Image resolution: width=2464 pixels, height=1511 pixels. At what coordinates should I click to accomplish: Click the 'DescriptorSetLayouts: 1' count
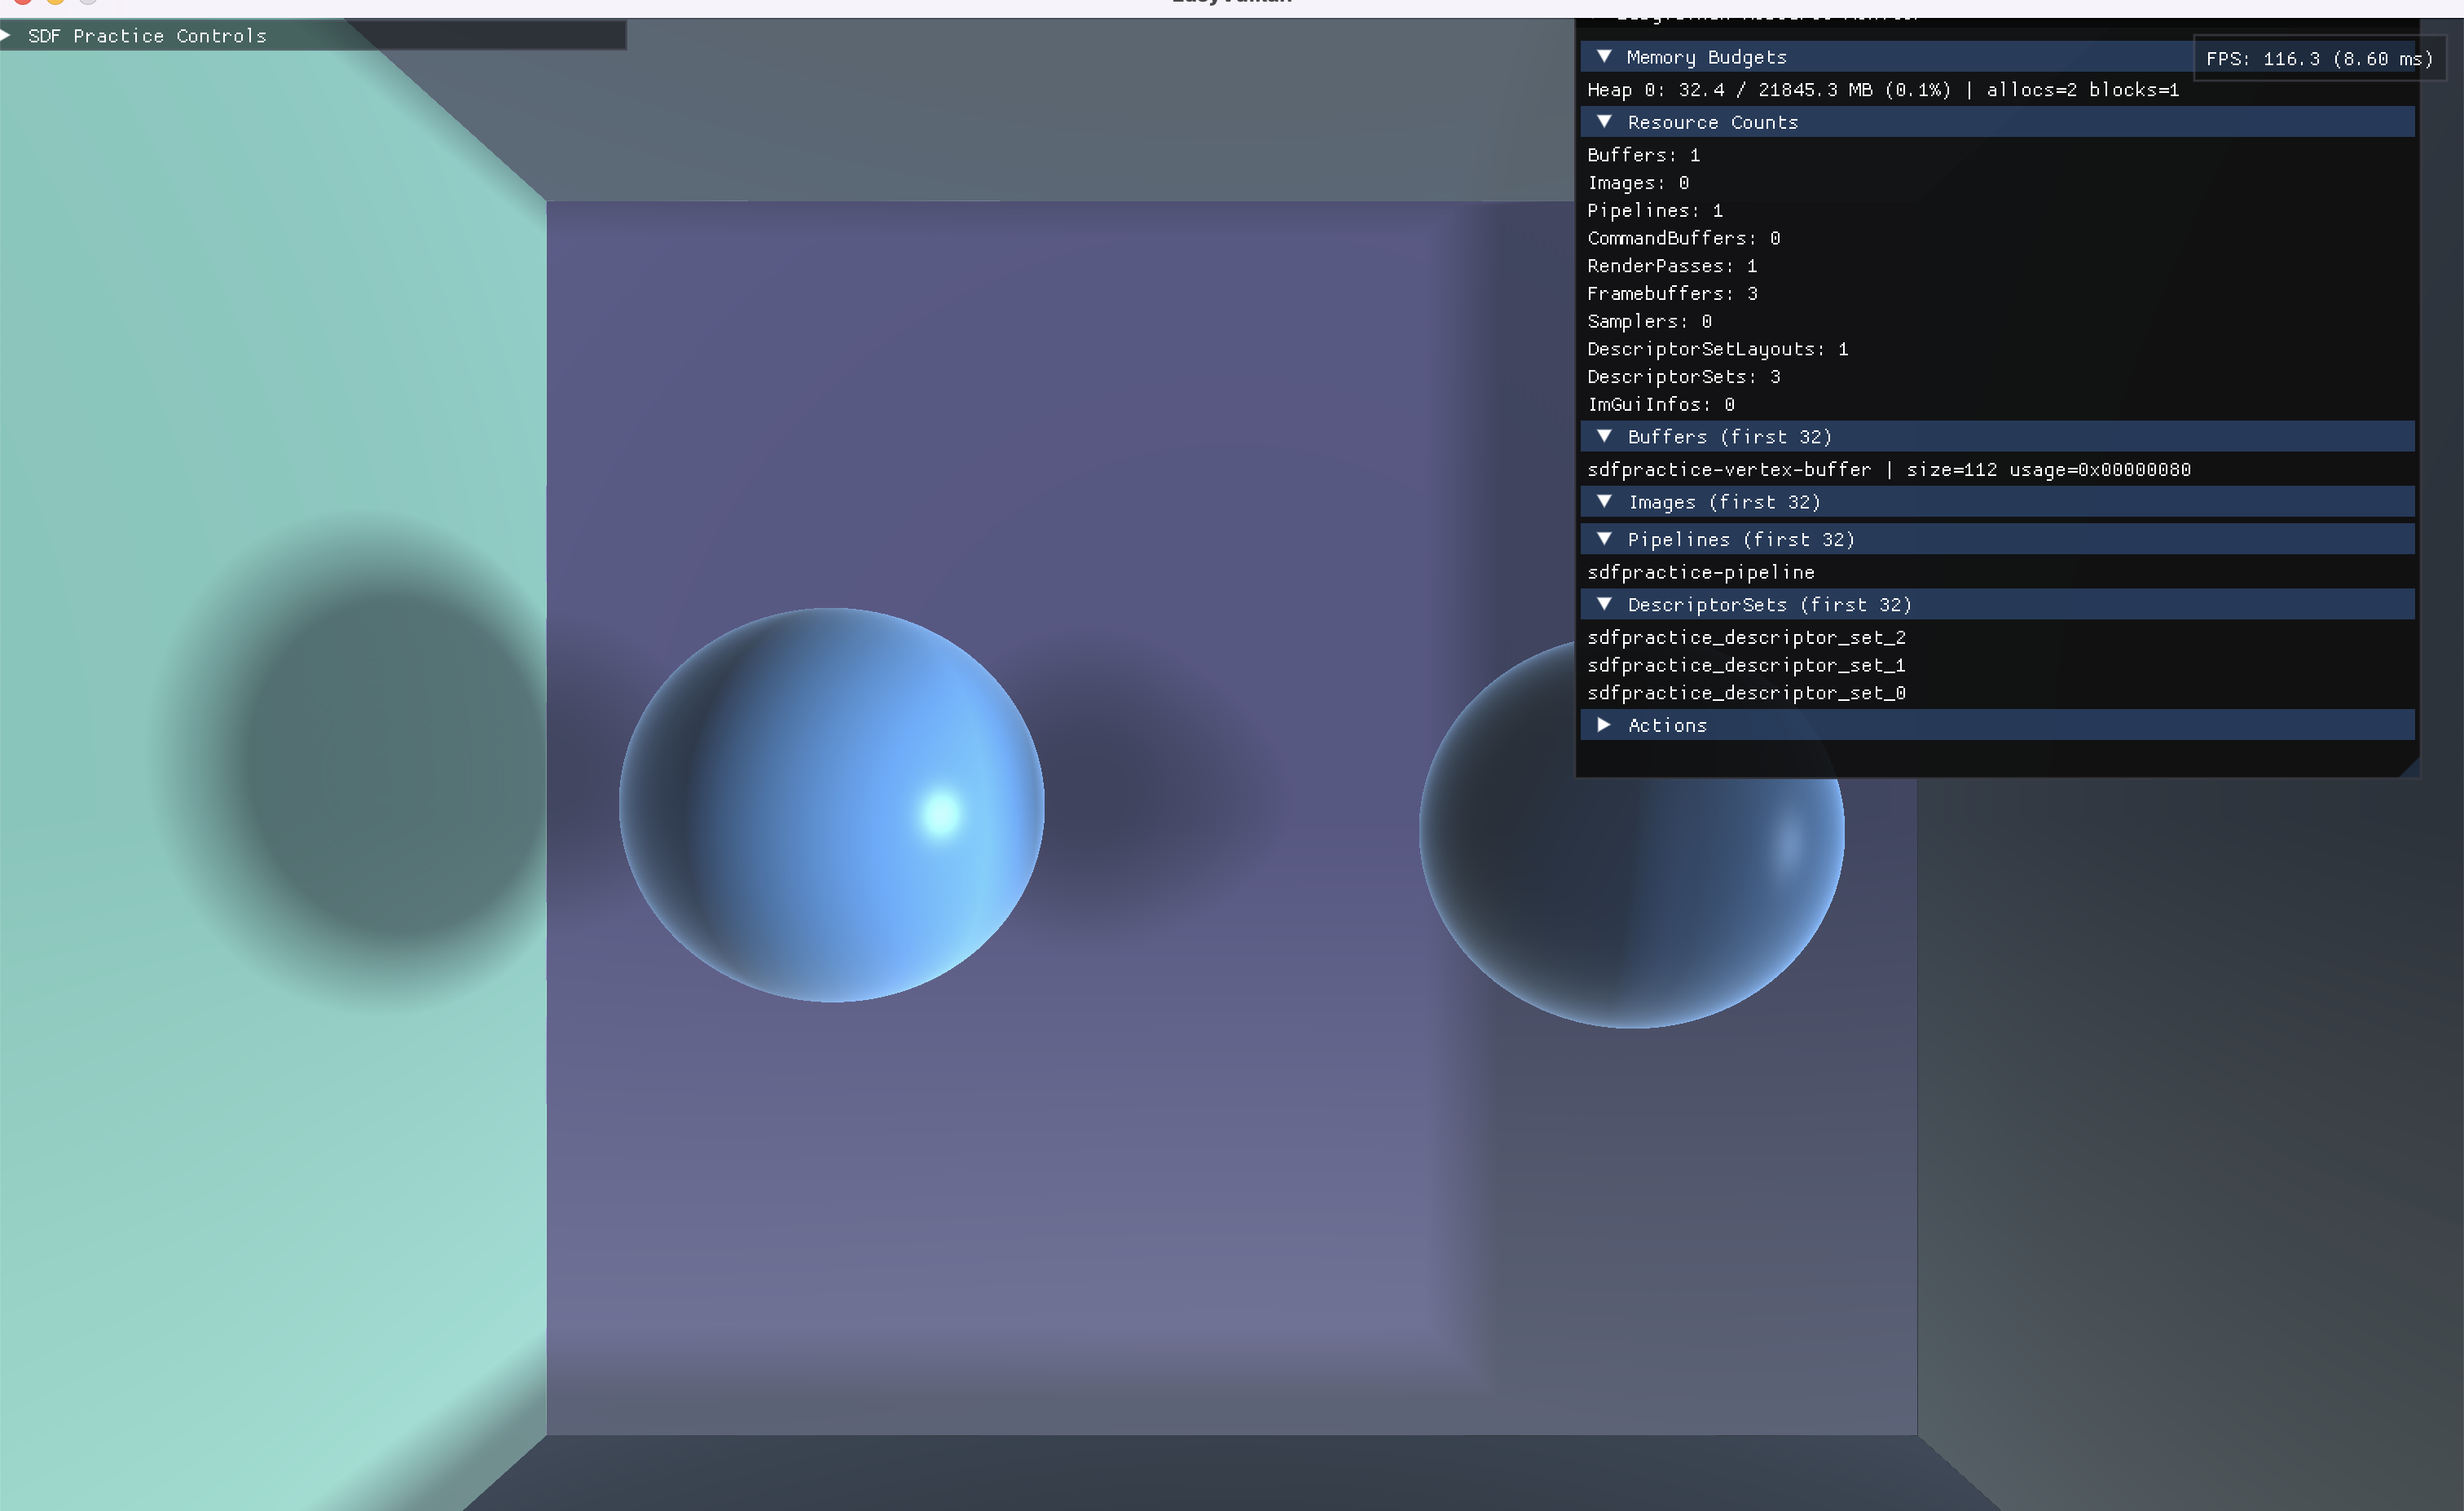point(1717,349)
